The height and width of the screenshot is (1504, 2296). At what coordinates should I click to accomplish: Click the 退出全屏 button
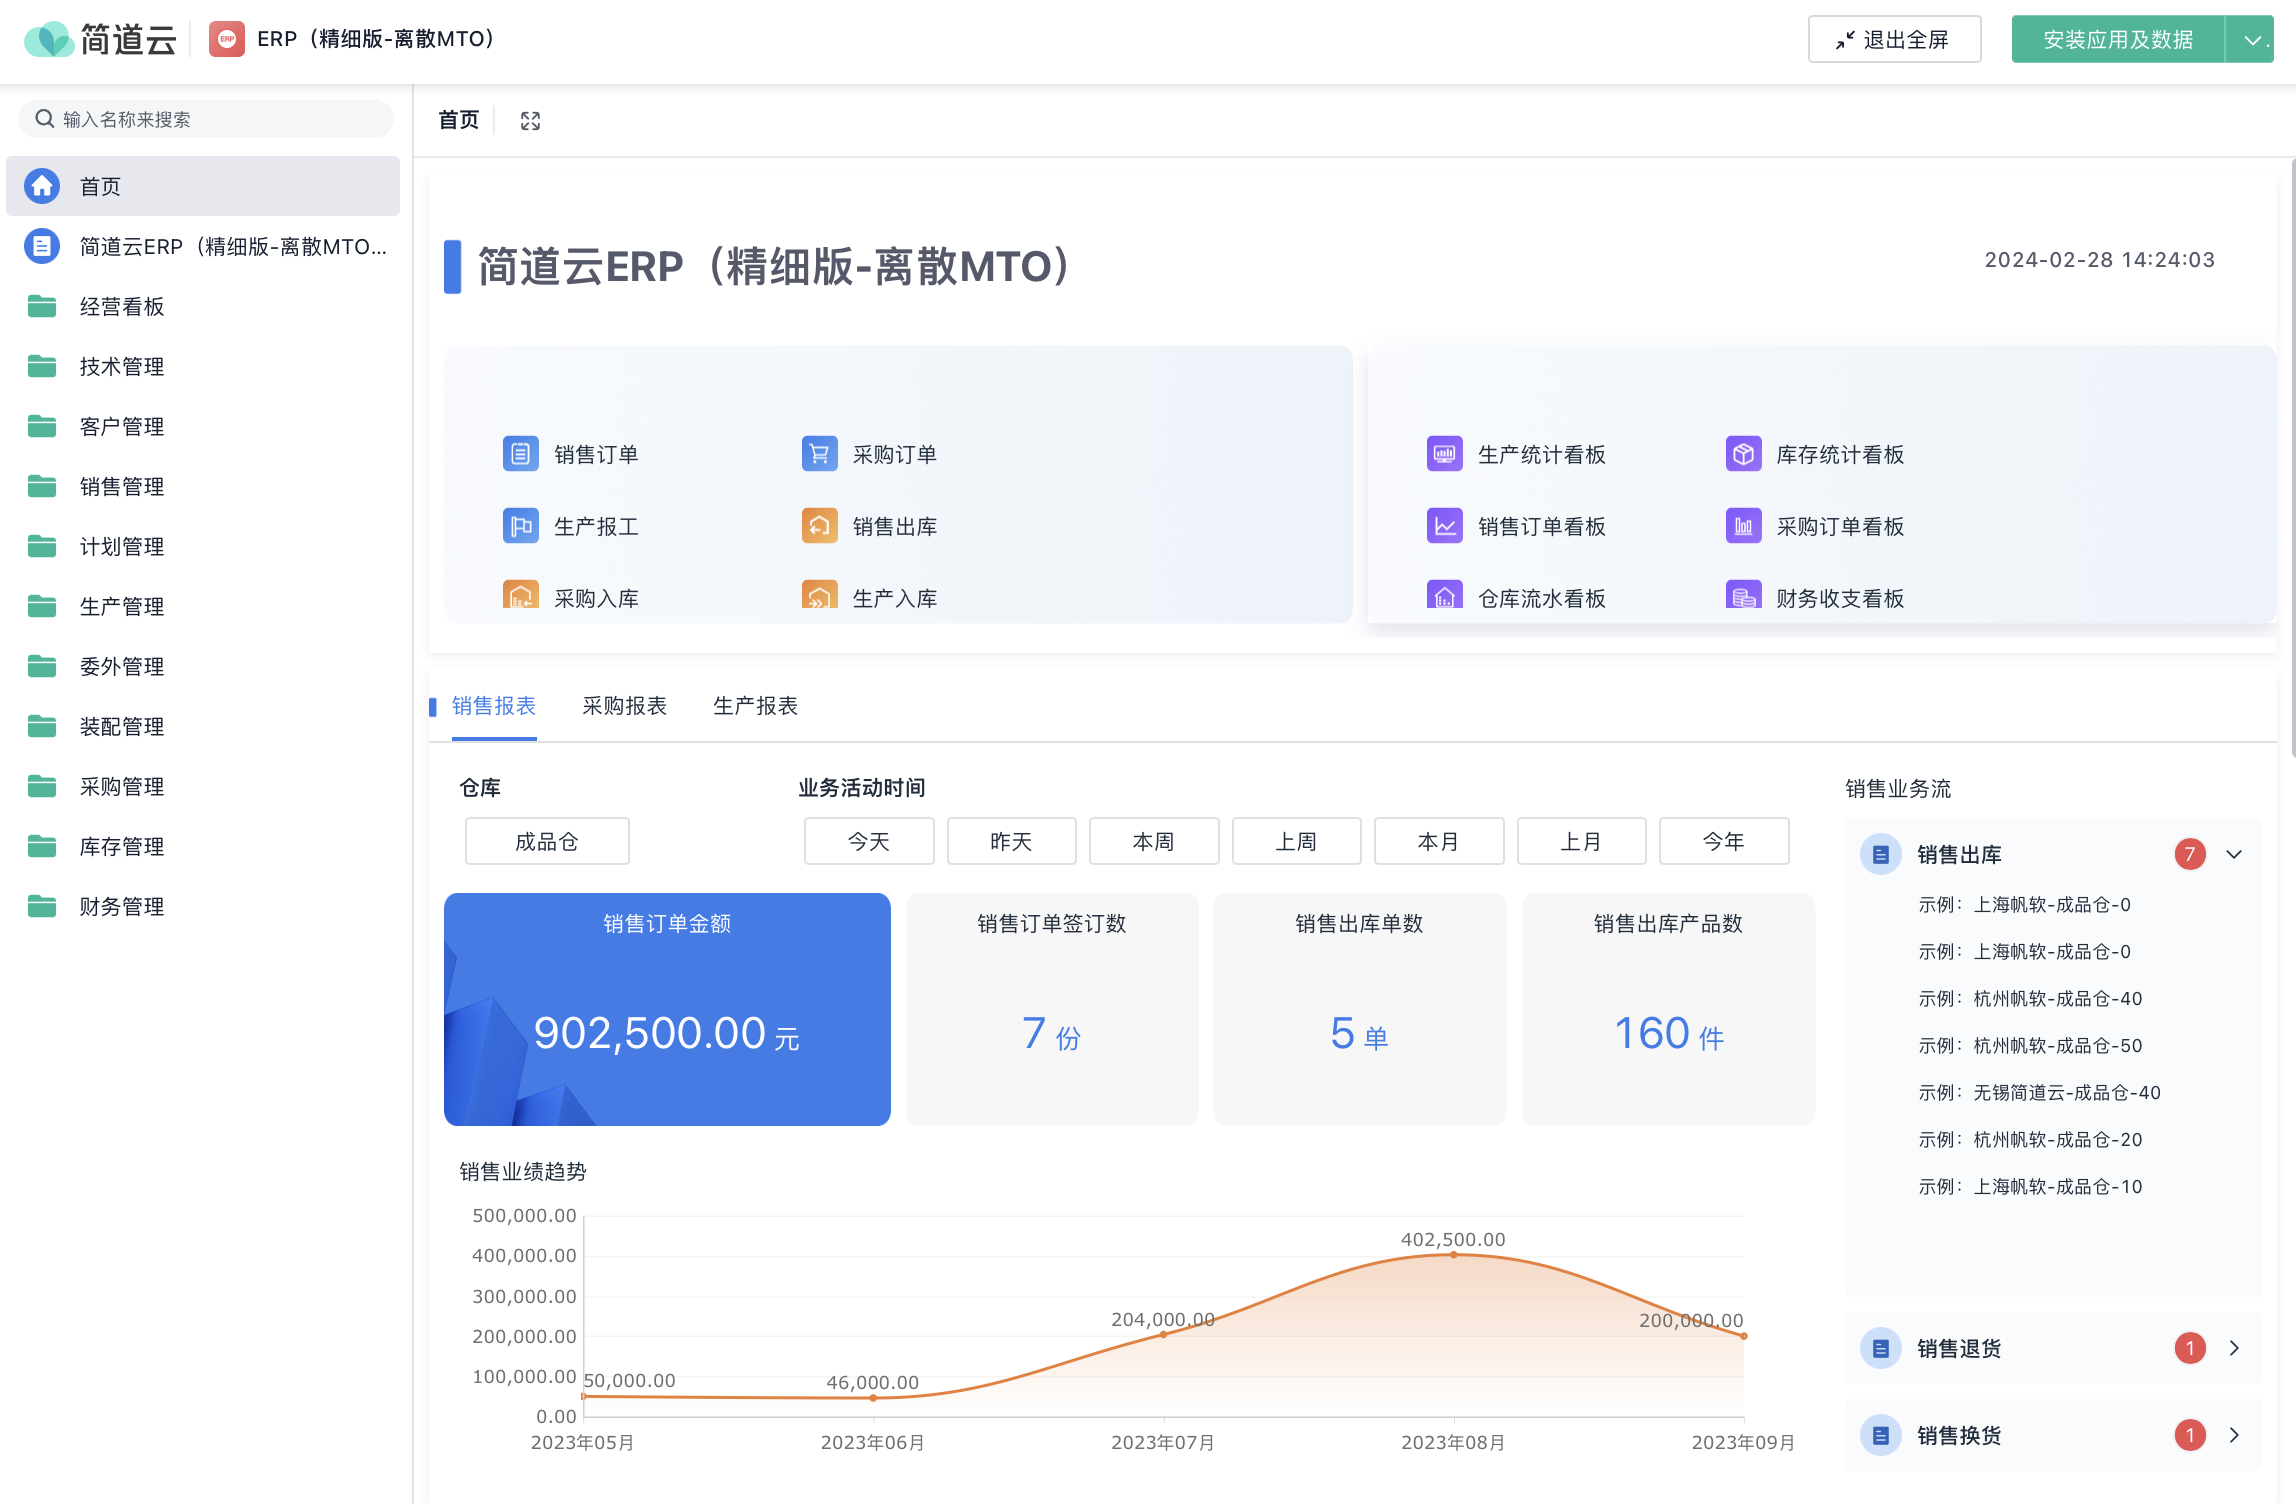coord(1893,39)
